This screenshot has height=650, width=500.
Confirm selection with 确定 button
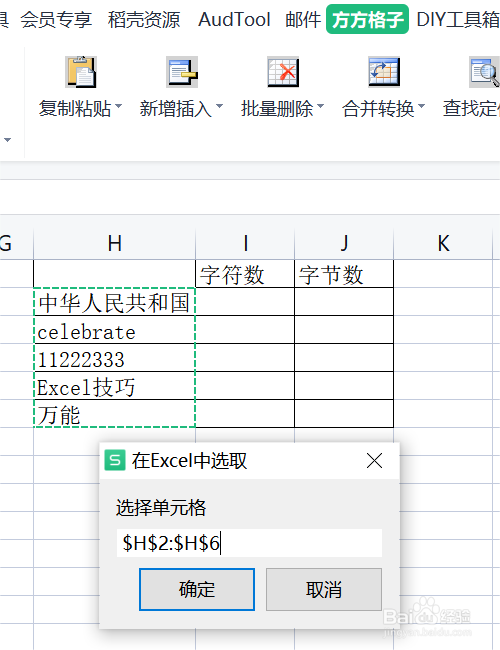click(x=197, y=589)
